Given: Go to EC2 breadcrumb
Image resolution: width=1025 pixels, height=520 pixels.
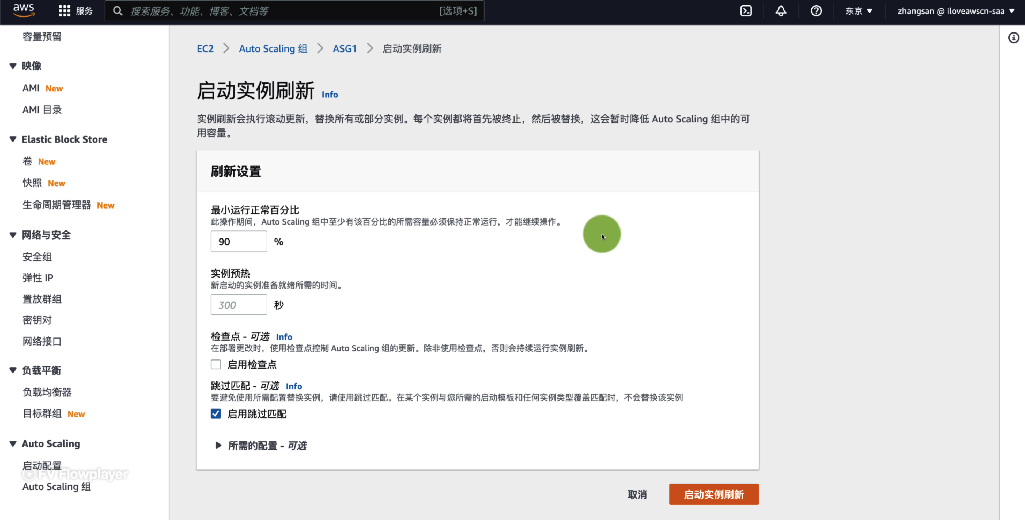Looking at the screenshot, I should click(205, 48).
